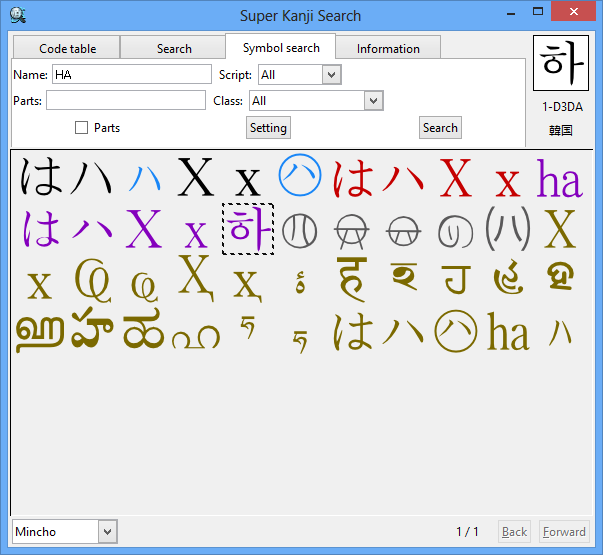The image size is (603, 555).
Task: Enable the Parts checkbox
Action: tap(82, 128)
